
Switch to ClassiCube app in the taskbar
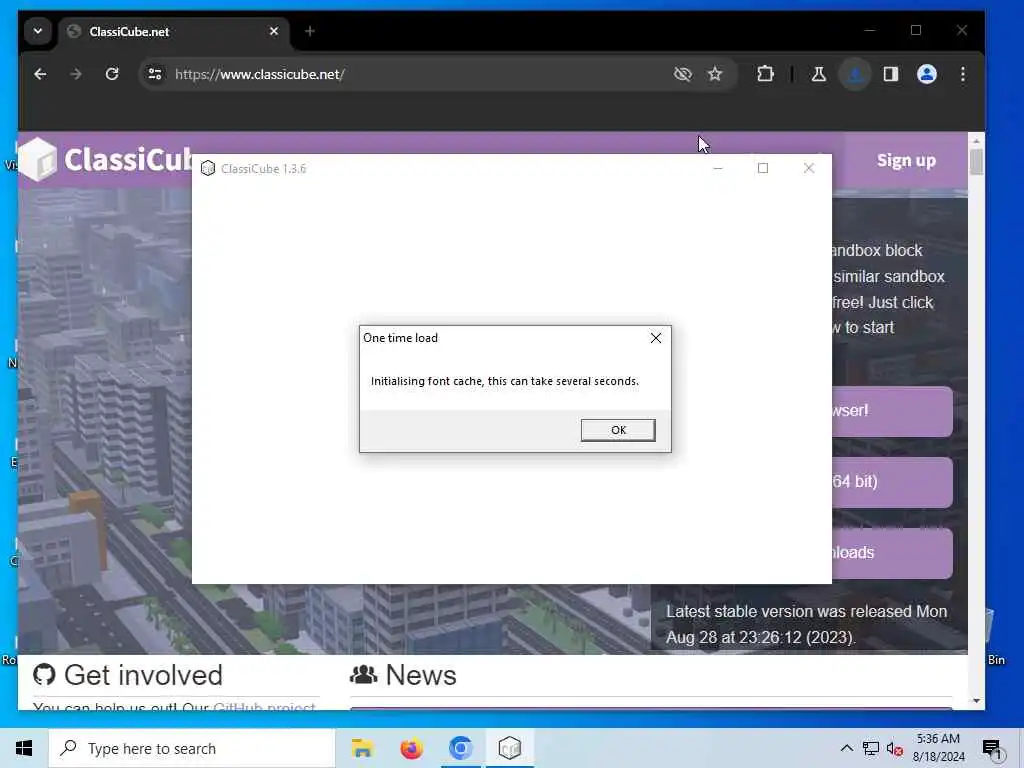509,748
